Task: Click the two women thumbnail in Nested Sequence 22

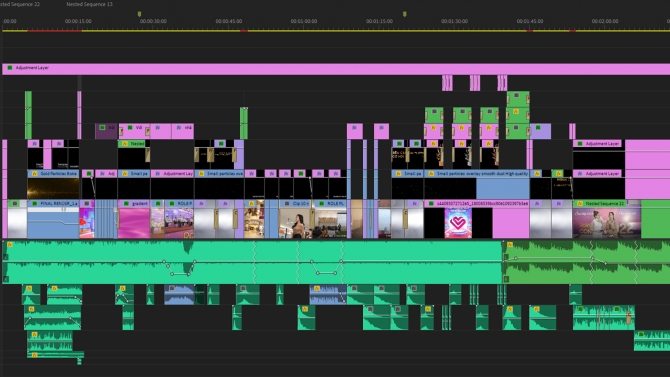Action: coord(606,223)
